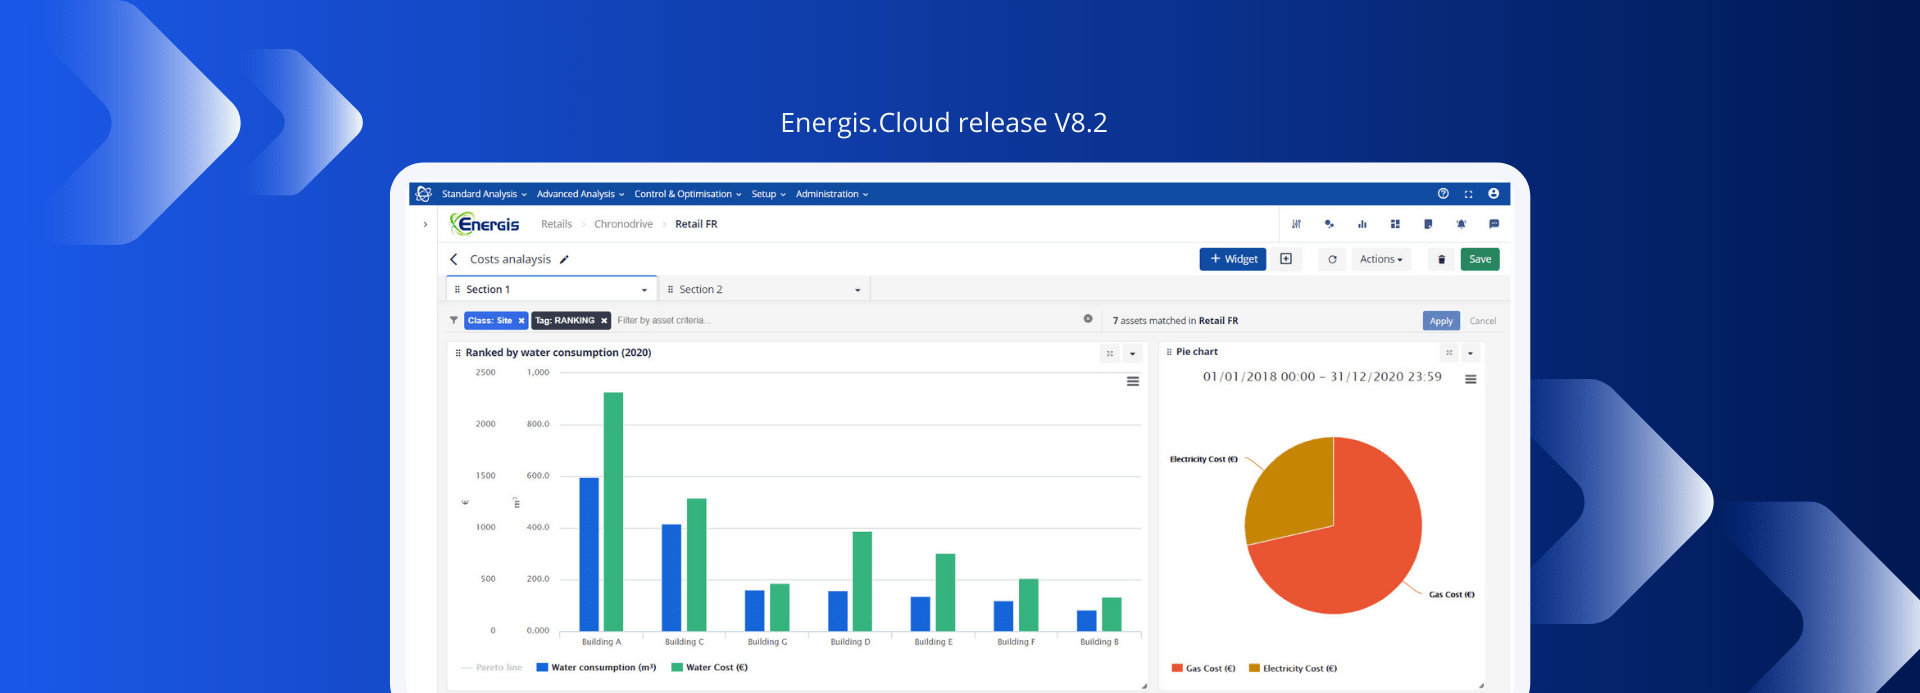Navigate to Retails breadcrumb
This screenshot has width=1920, height=693.
coord(556,224)
